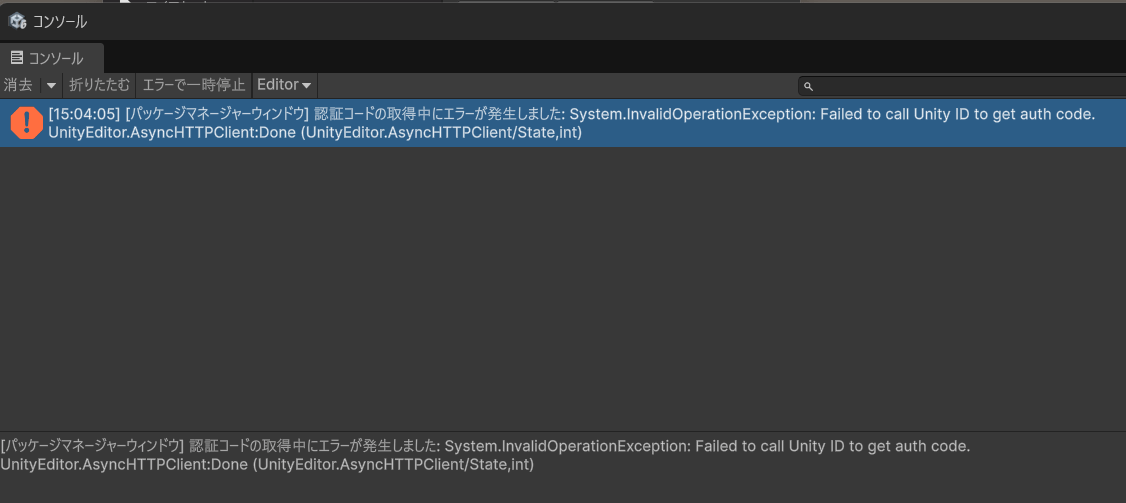Click the magnifier icon in search box
1126x503 pixels.
(x=809, y=87)
